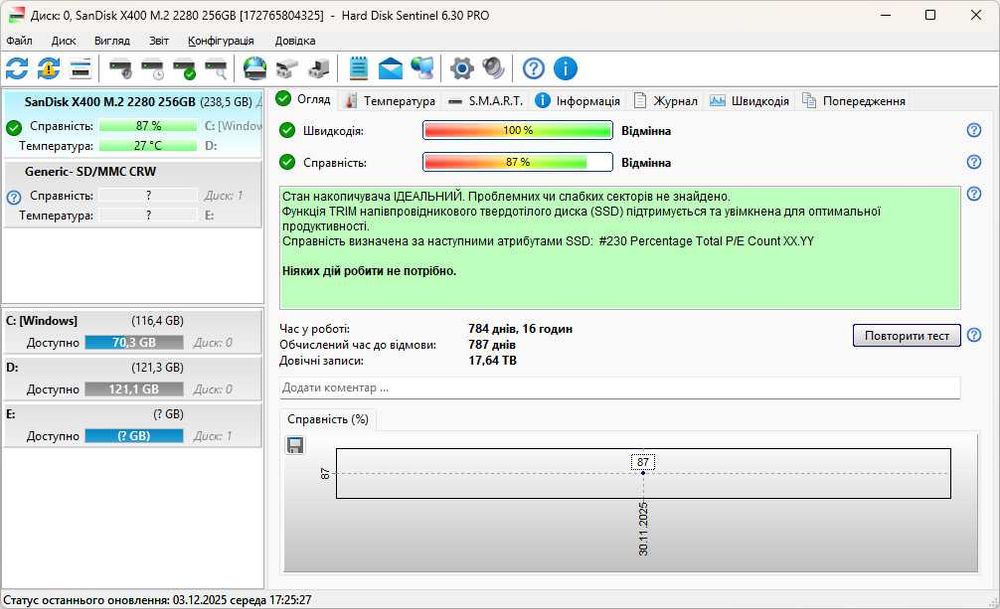Click help icon beside green status text box
Screen dimensions: 1000x609
point(974,194)
